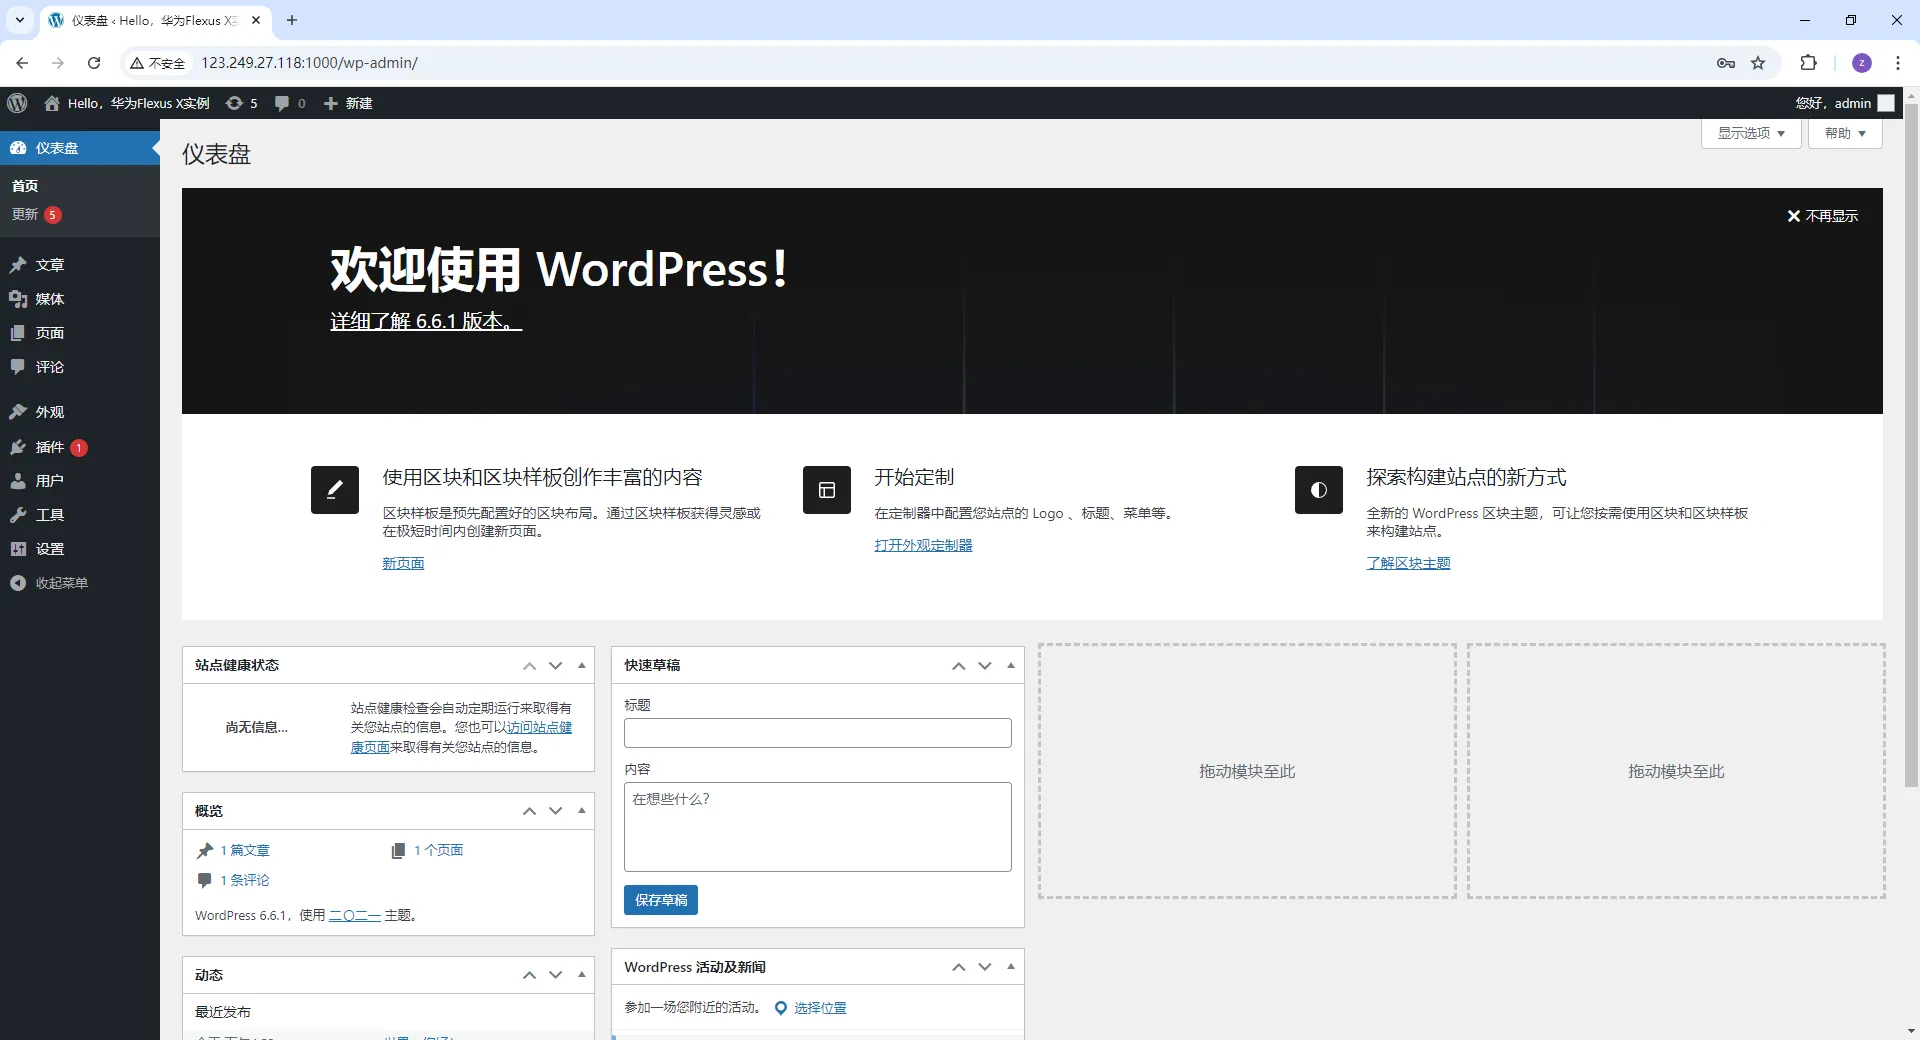The image size is (1920, 1040).
Task: Reload the page with the refresh icon
Action: 94,63
